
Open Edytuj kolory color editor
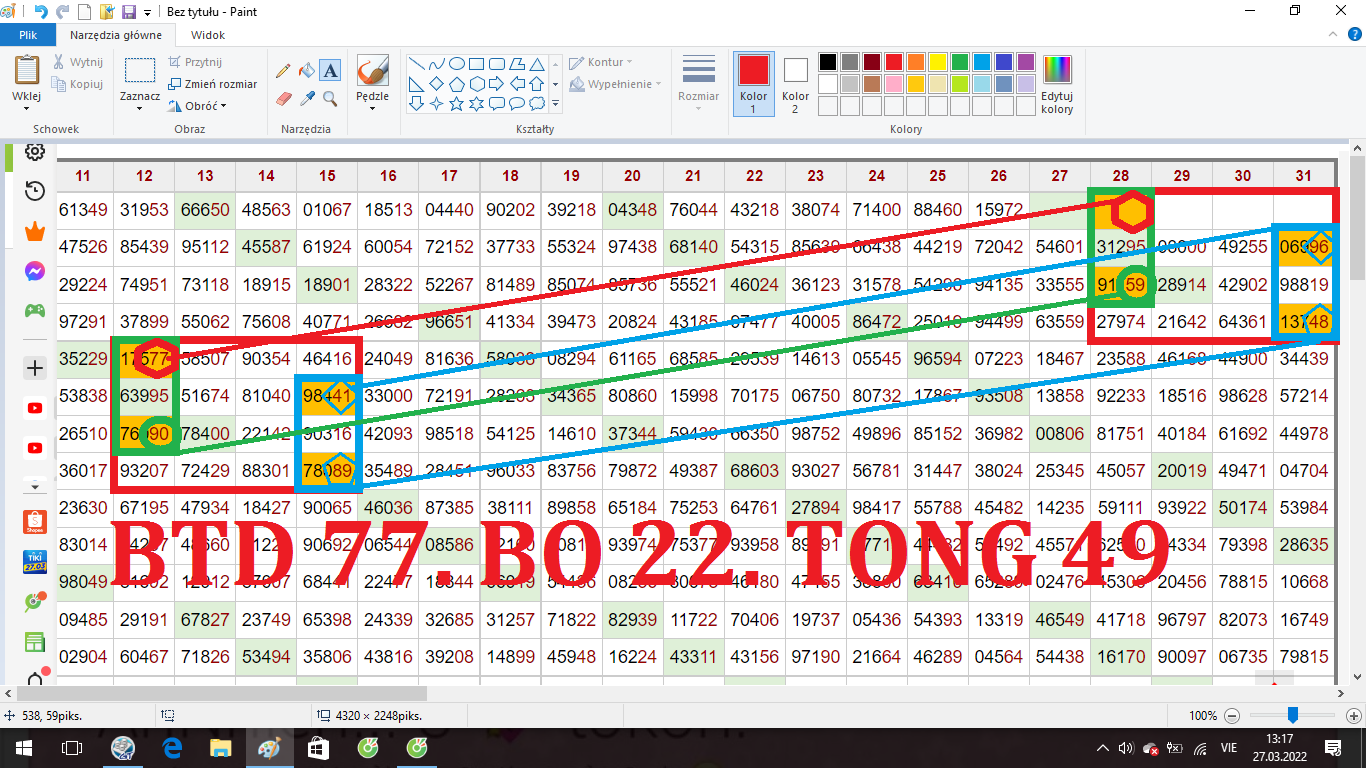[x=1056, y=84]
